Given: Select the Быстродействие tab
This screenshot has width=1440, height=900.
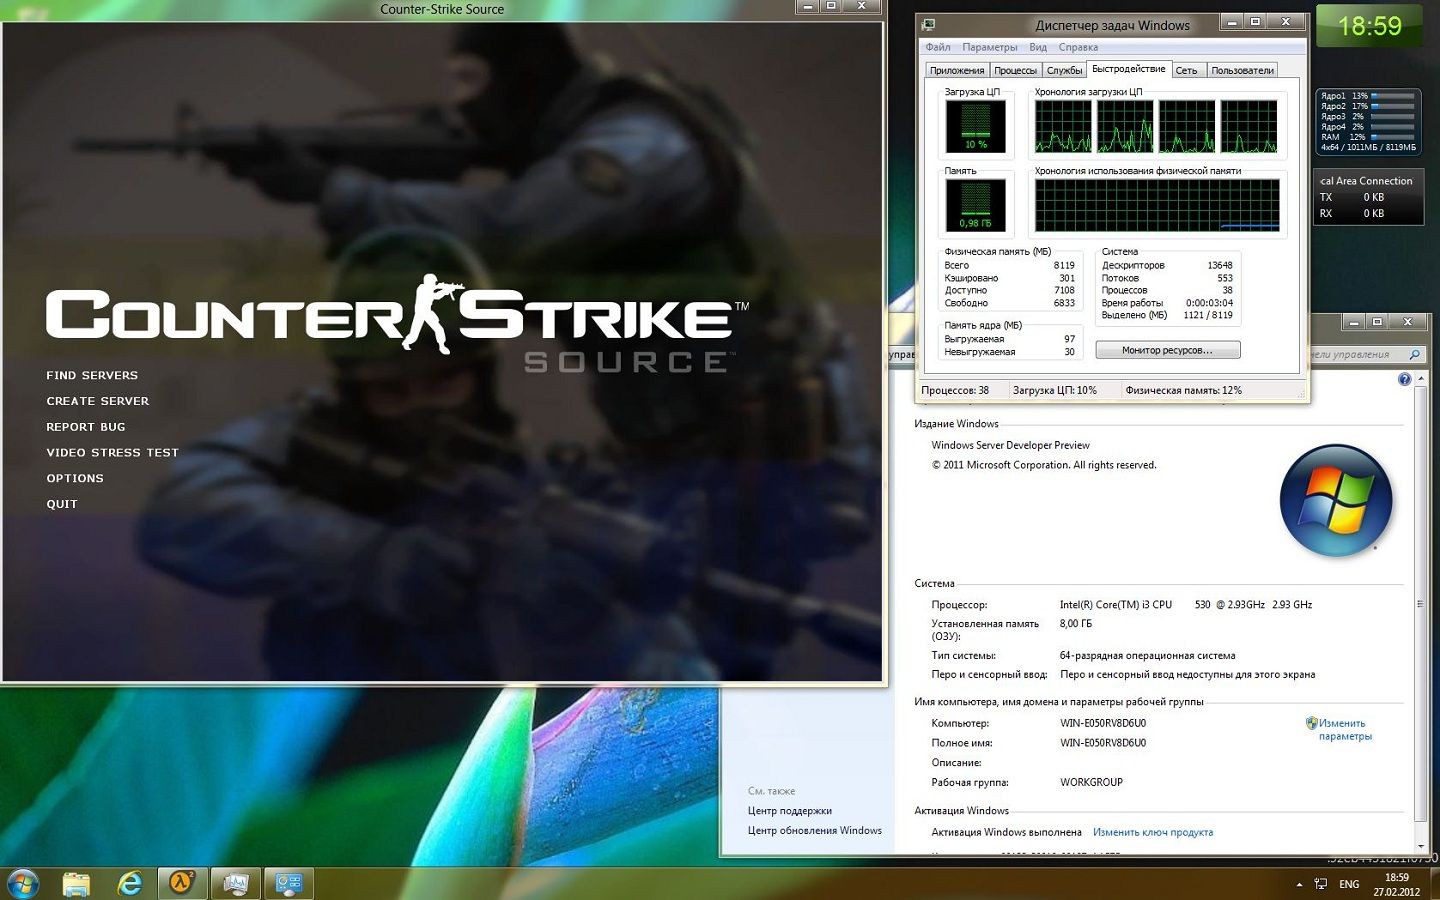Looking at the screenshot, I should pyautogui.click(x=1128, y=69).
